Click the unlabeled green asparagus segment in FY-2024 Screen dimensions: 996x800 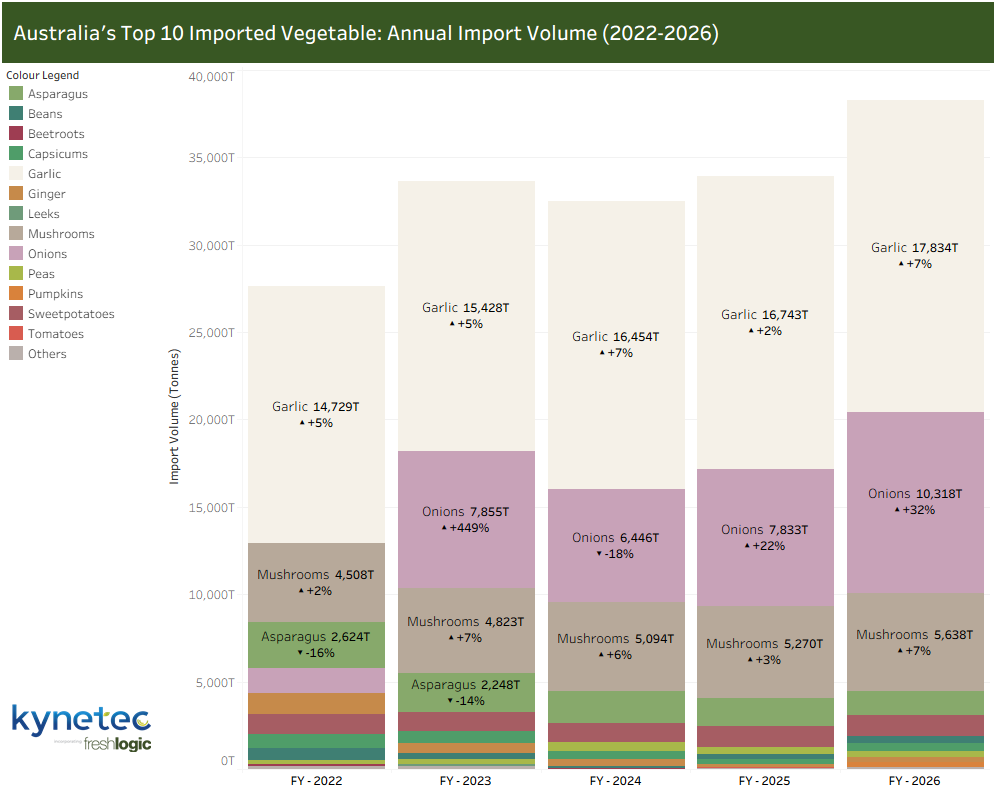[616, 707]
